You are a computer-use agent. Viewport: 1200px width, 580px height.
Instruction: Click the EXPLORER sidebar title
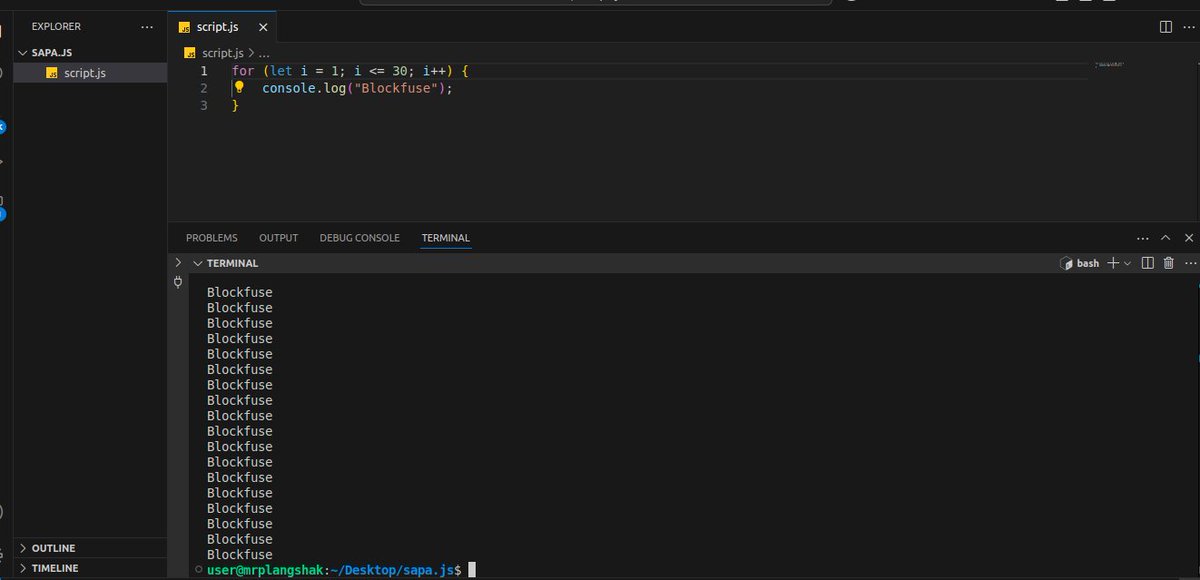coord(56,27)
